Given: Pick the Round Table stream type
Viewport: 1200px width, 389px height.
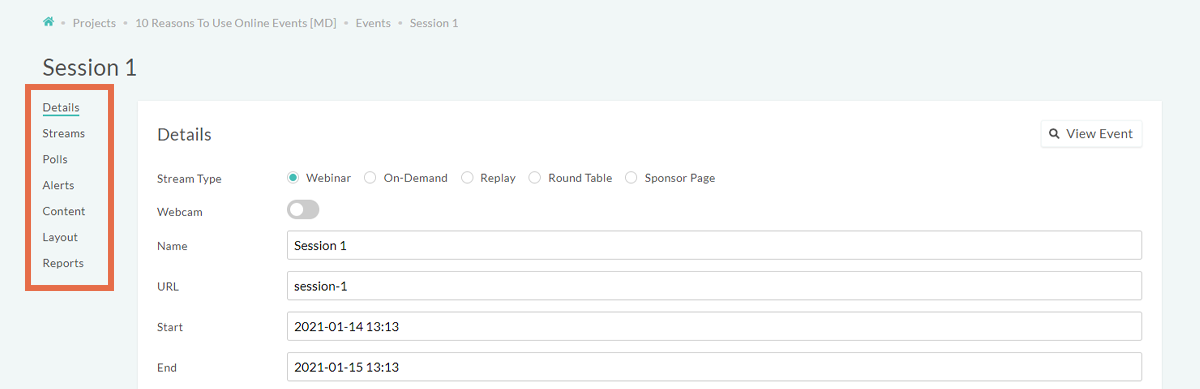Looking at the screenshot, I should tap(535, 178).
